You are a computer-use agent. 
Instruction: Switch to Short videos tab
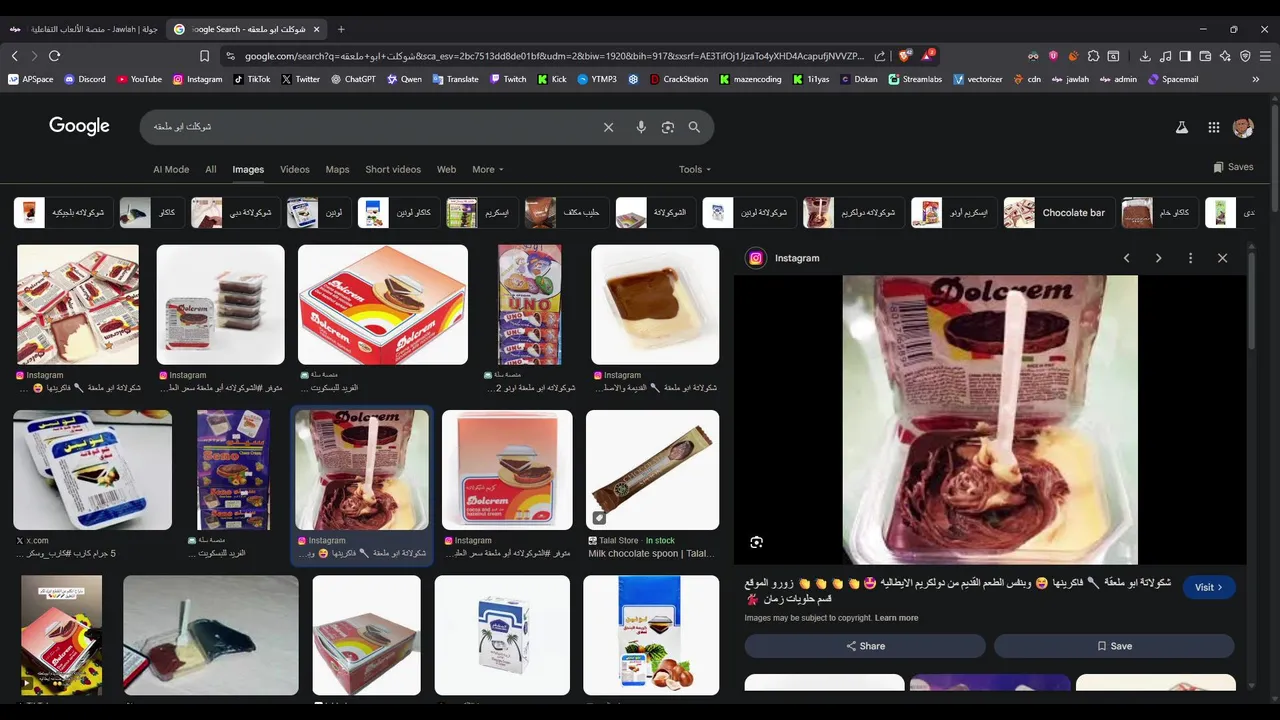pyautogui.click(x=393, y=169)
